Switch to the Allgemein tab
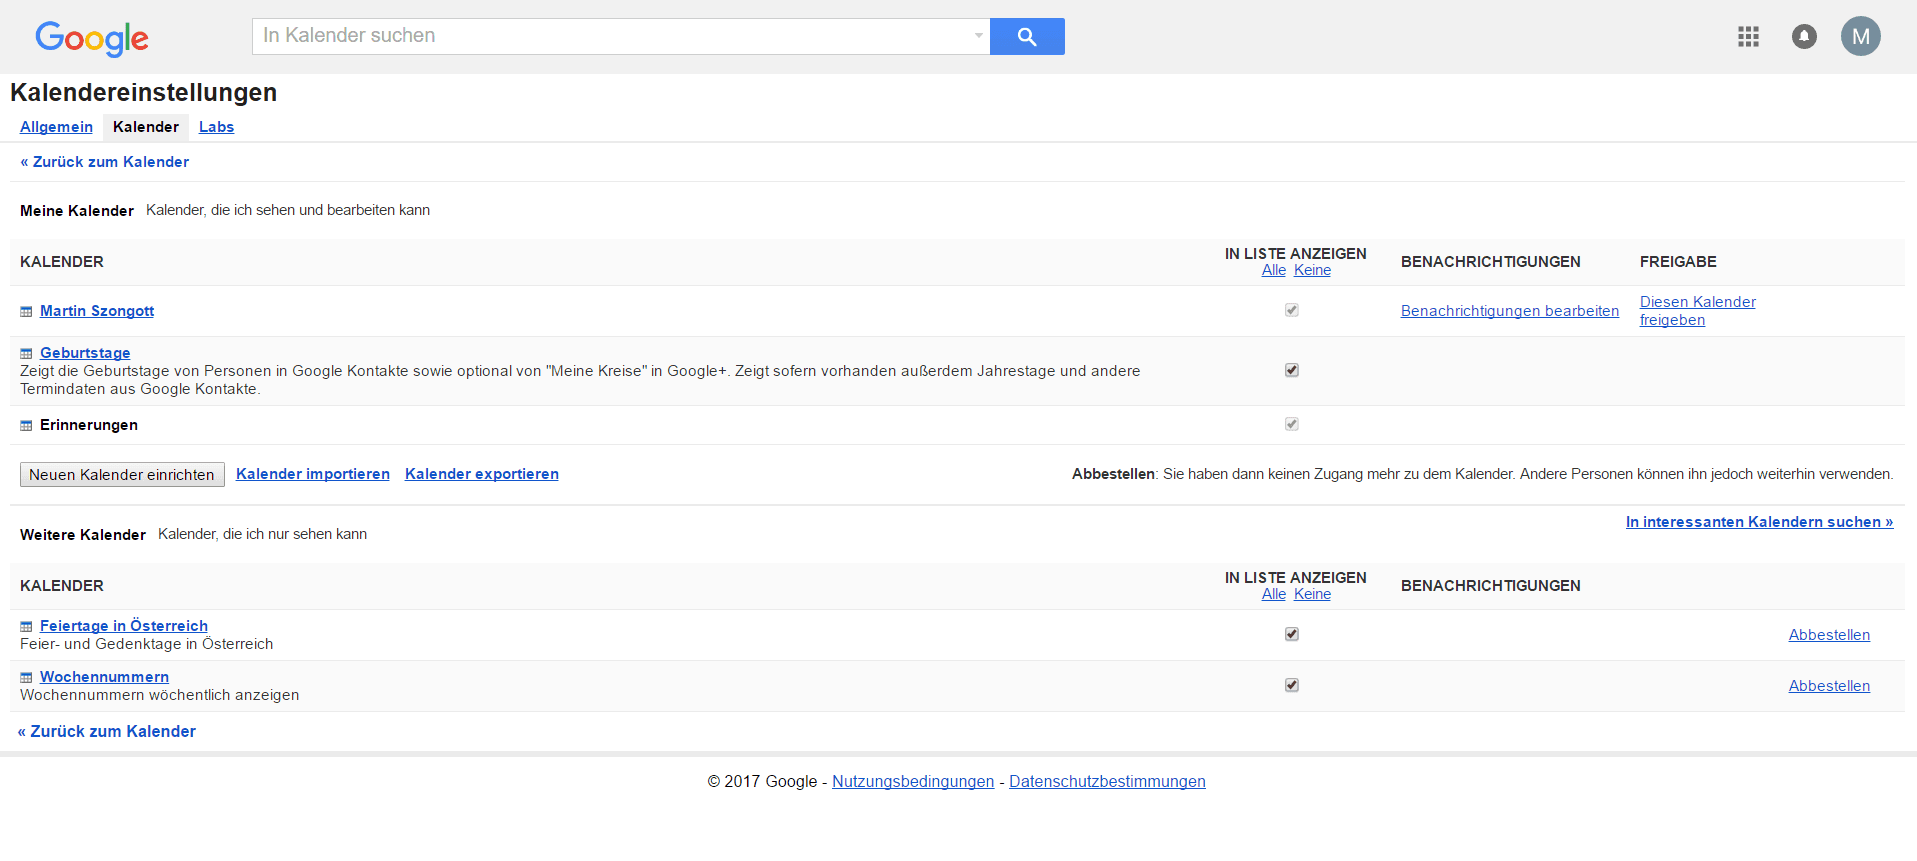 (x=56, y=127)
